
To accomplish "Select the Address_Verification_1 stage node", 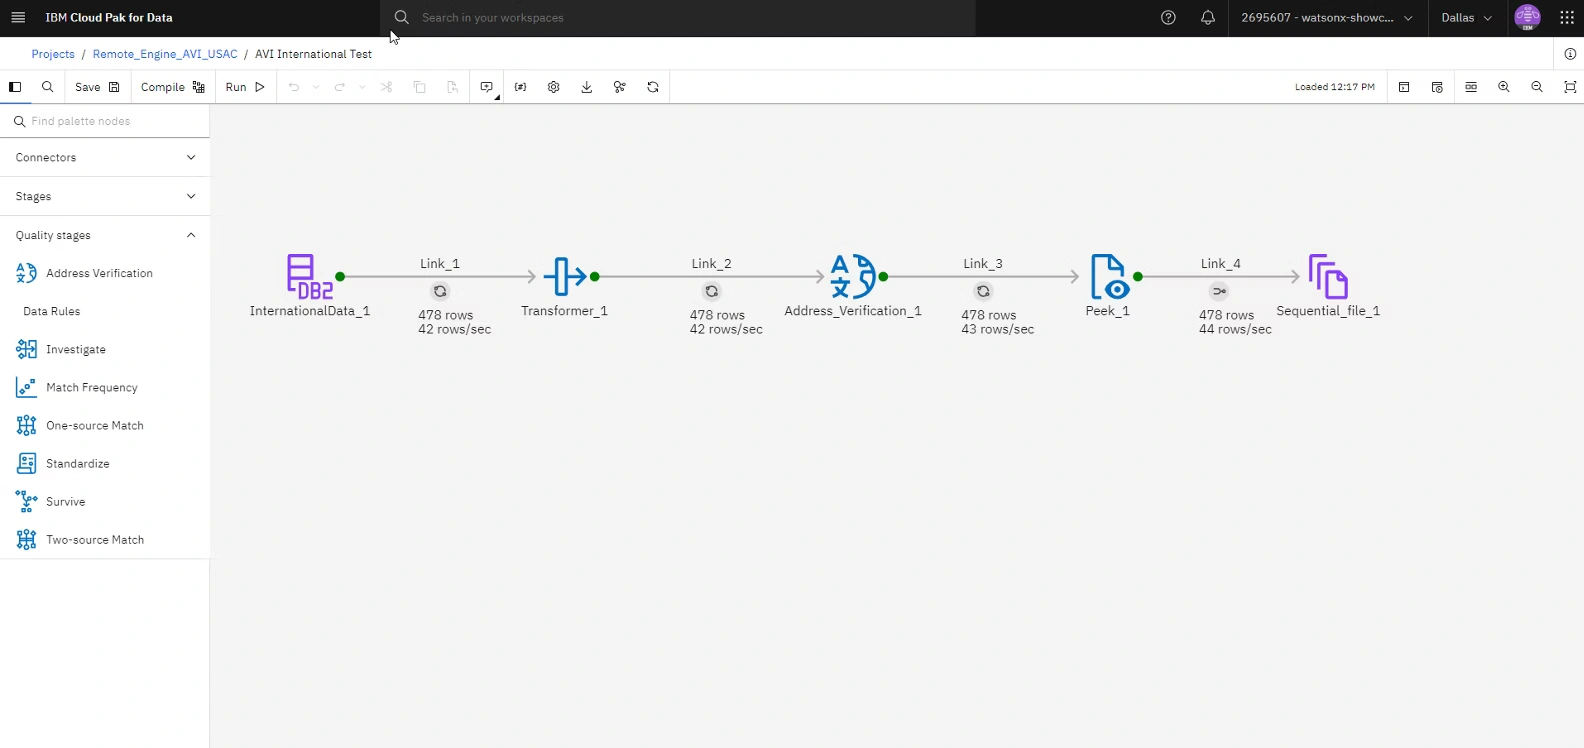I will pyautogui.click(x=853, y=277).
